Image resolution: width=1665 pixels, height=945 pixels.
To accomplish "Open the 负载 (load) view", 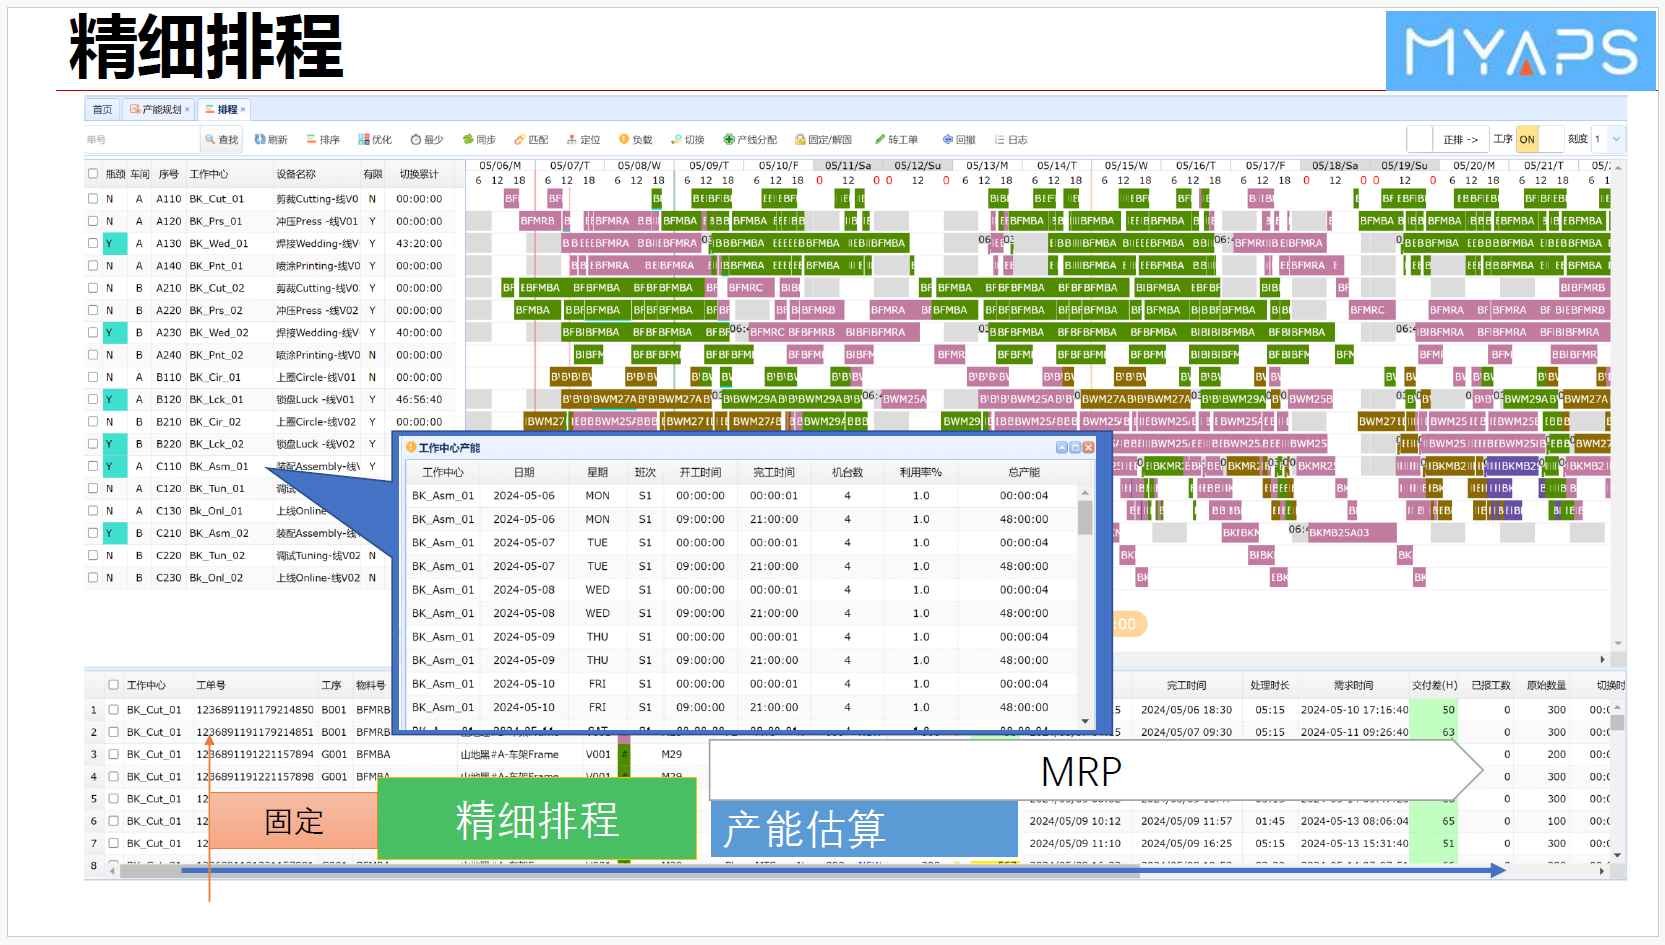I will [636, 139].
